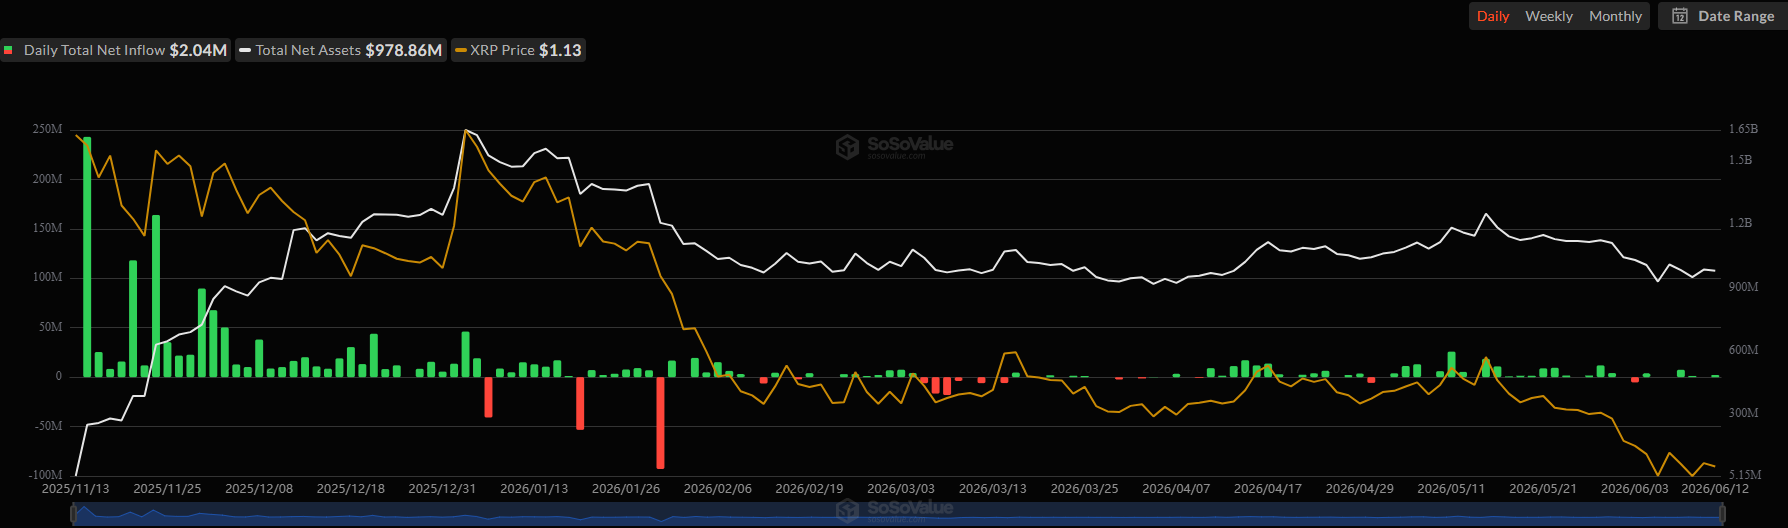Click the 1.5B right axis label
The width and height of the screenshot is (1788, 528).
coord(1740,160)
